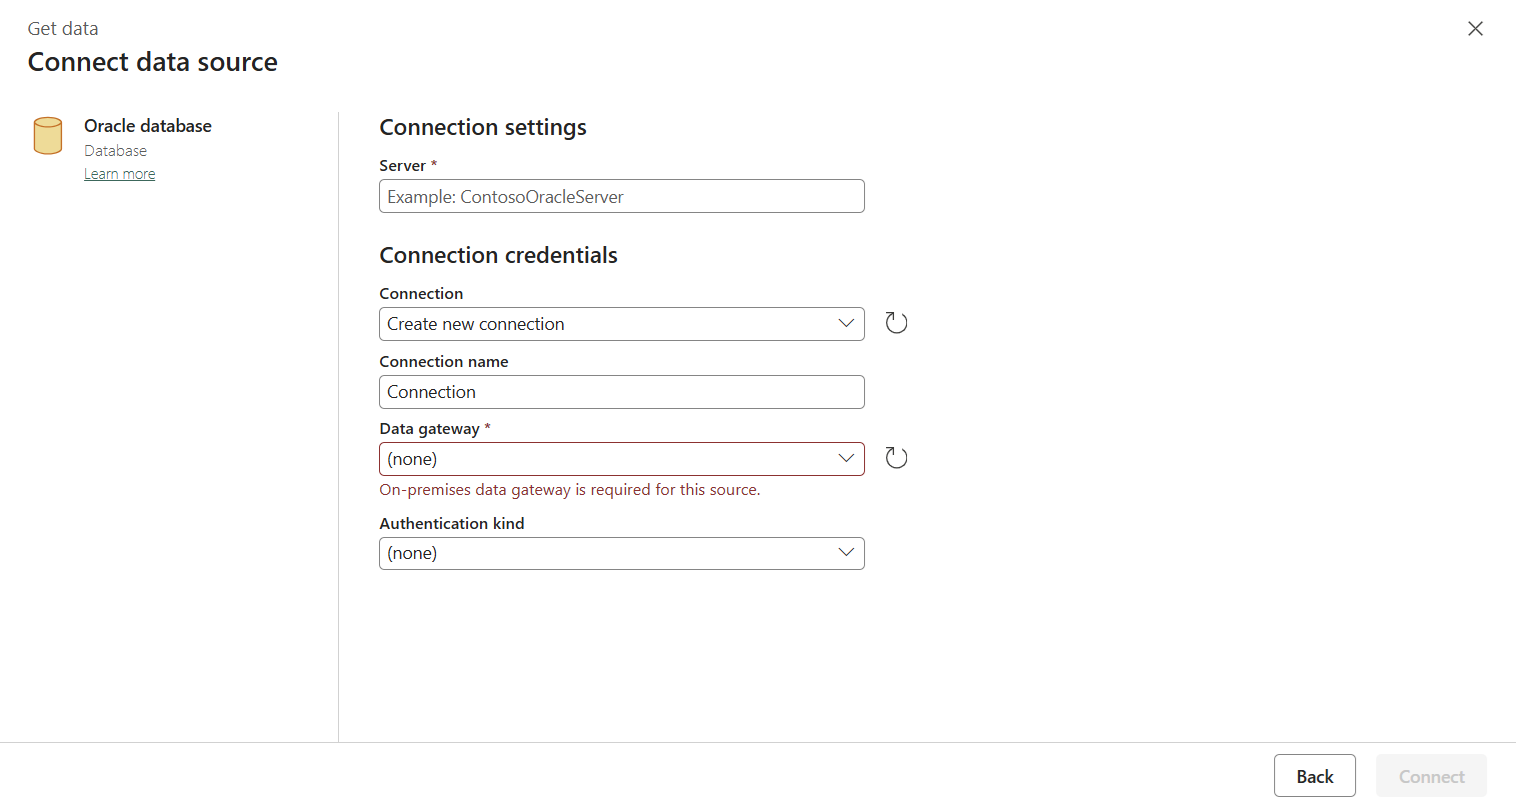Click the gateway required error message
This screenshot has width=1516, height=799.
[570, 490]
